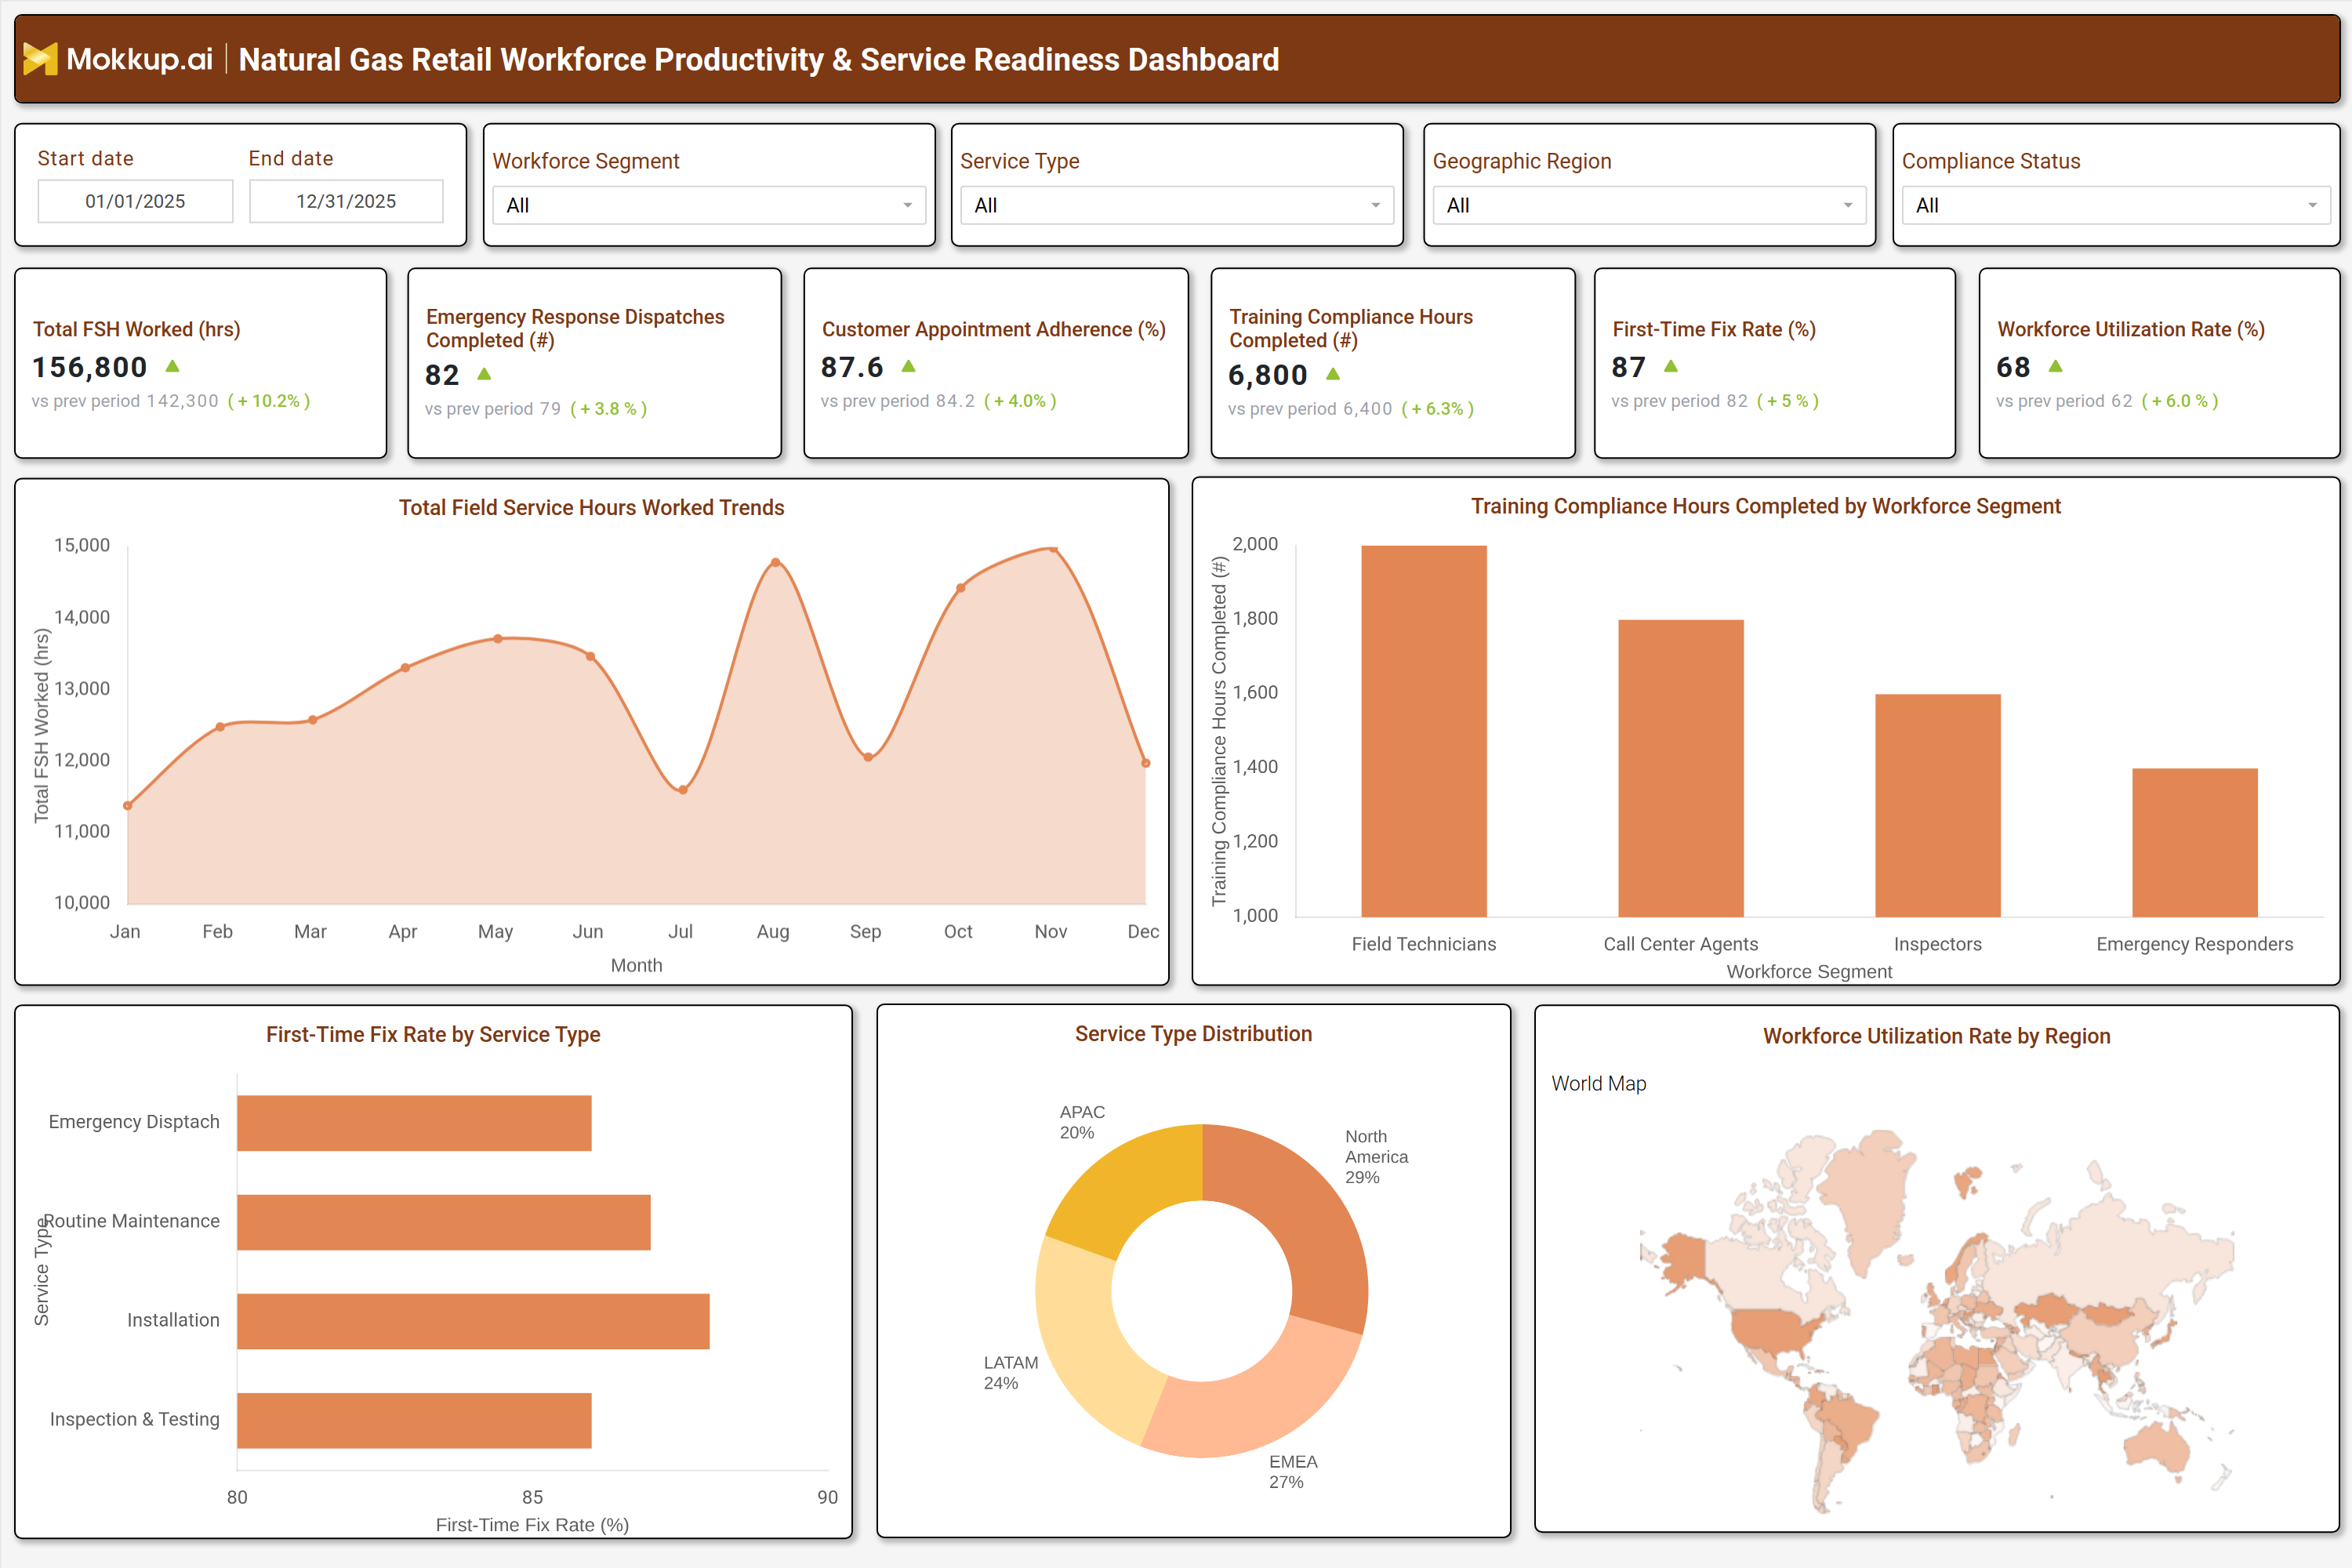
Task: Click the 'World Map' label
Action: tap(1598, 1083)
